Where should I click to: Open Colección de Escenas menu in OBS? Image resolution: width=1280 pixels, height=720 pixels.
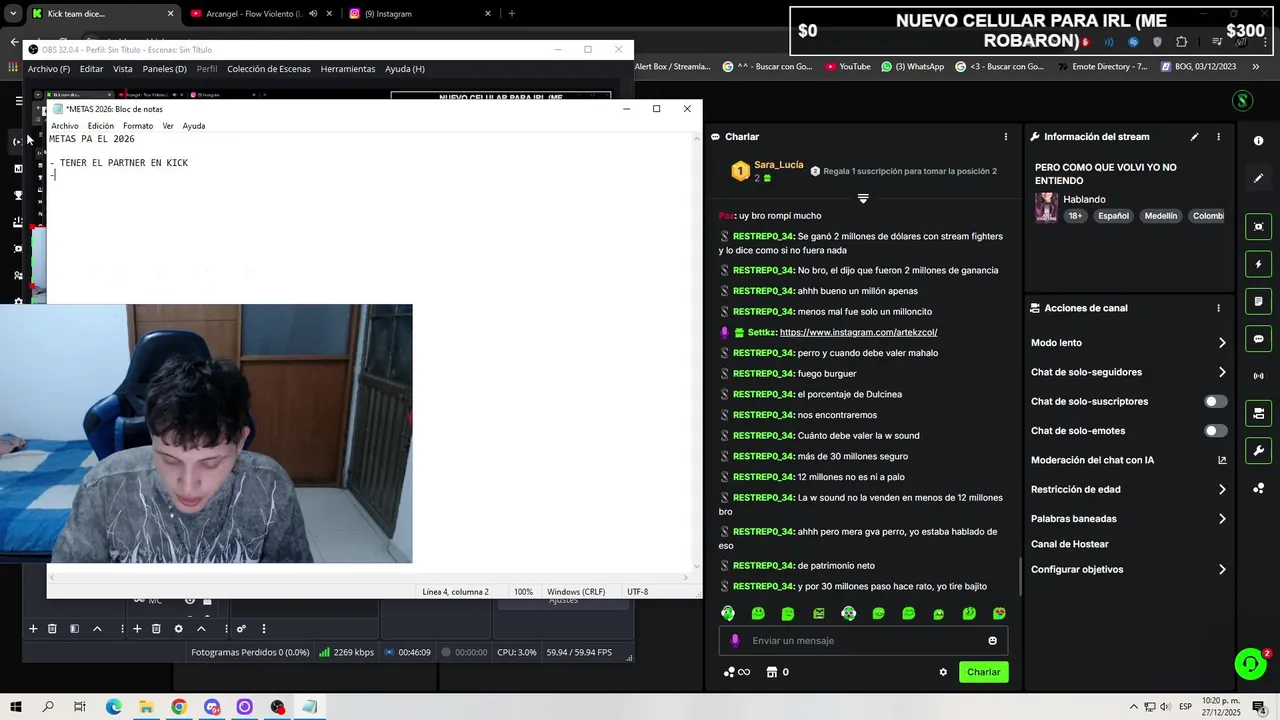(x=269, y=69)
